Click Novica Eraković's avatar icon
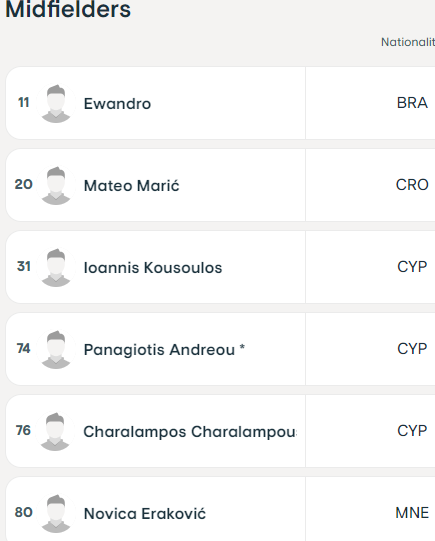435x541 pixels. 56,513
